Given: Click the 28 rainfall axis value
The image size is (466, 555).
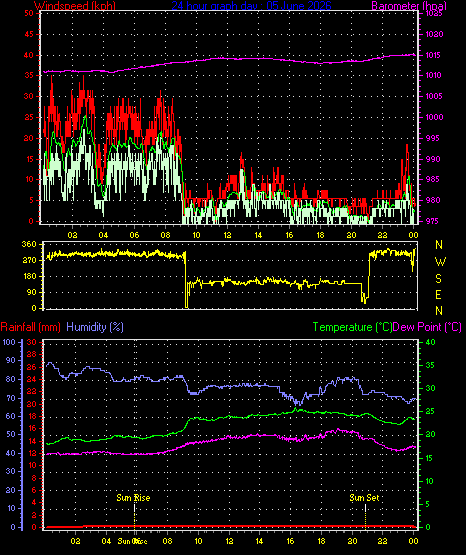Looking at the screenshot, I should tap(31, 354).
